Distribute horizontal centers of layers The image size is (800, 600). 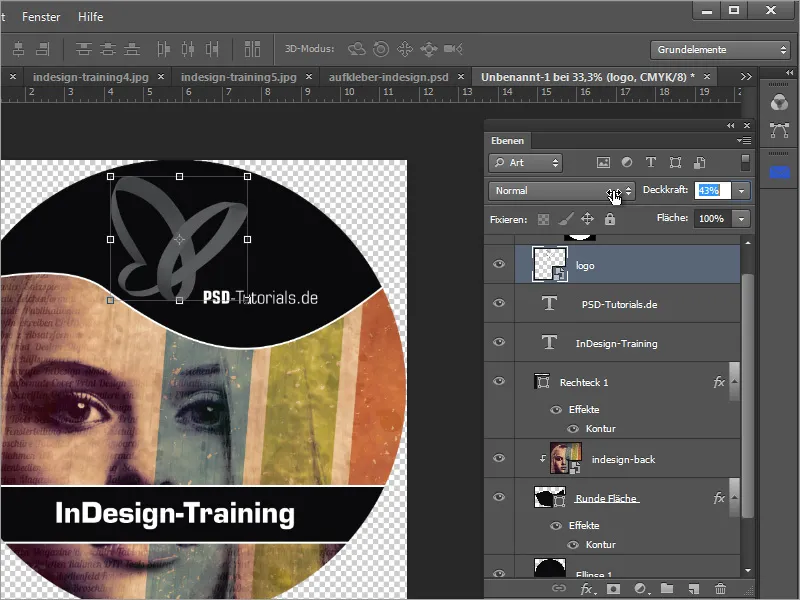pos(188,49)
